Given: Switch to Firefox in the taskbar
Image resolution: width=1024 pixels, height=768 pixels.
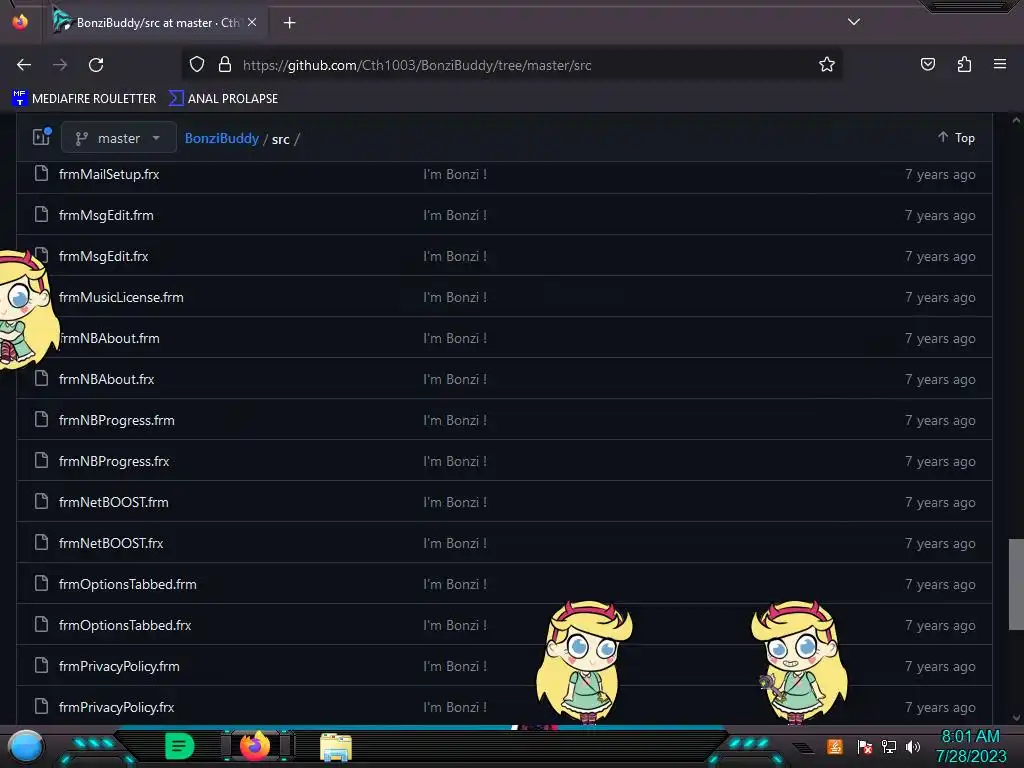Looking at the screenshot, I should point(255,746).
